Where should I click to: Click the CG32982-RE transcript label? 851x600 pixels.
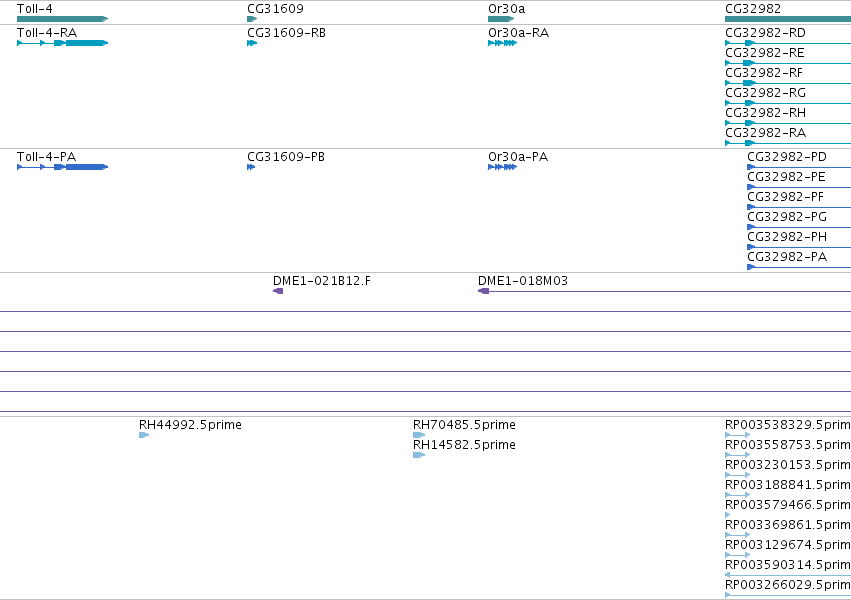765,53
